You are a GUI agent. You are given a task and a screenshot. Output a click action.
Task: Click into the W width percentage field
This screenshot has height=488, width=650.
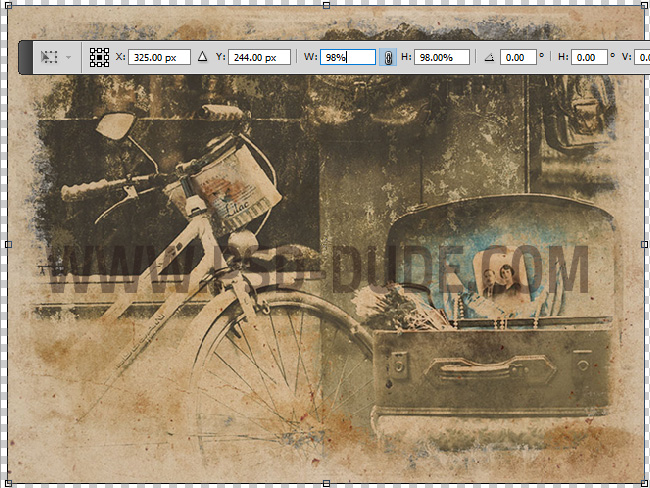[x=348, y=57]
